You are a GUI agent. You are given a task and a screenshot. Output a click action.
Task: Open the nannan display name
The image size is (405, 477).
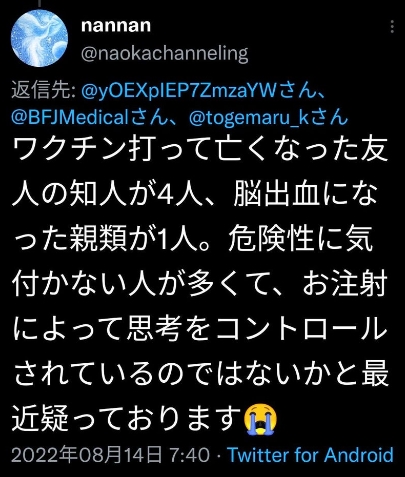116,26
